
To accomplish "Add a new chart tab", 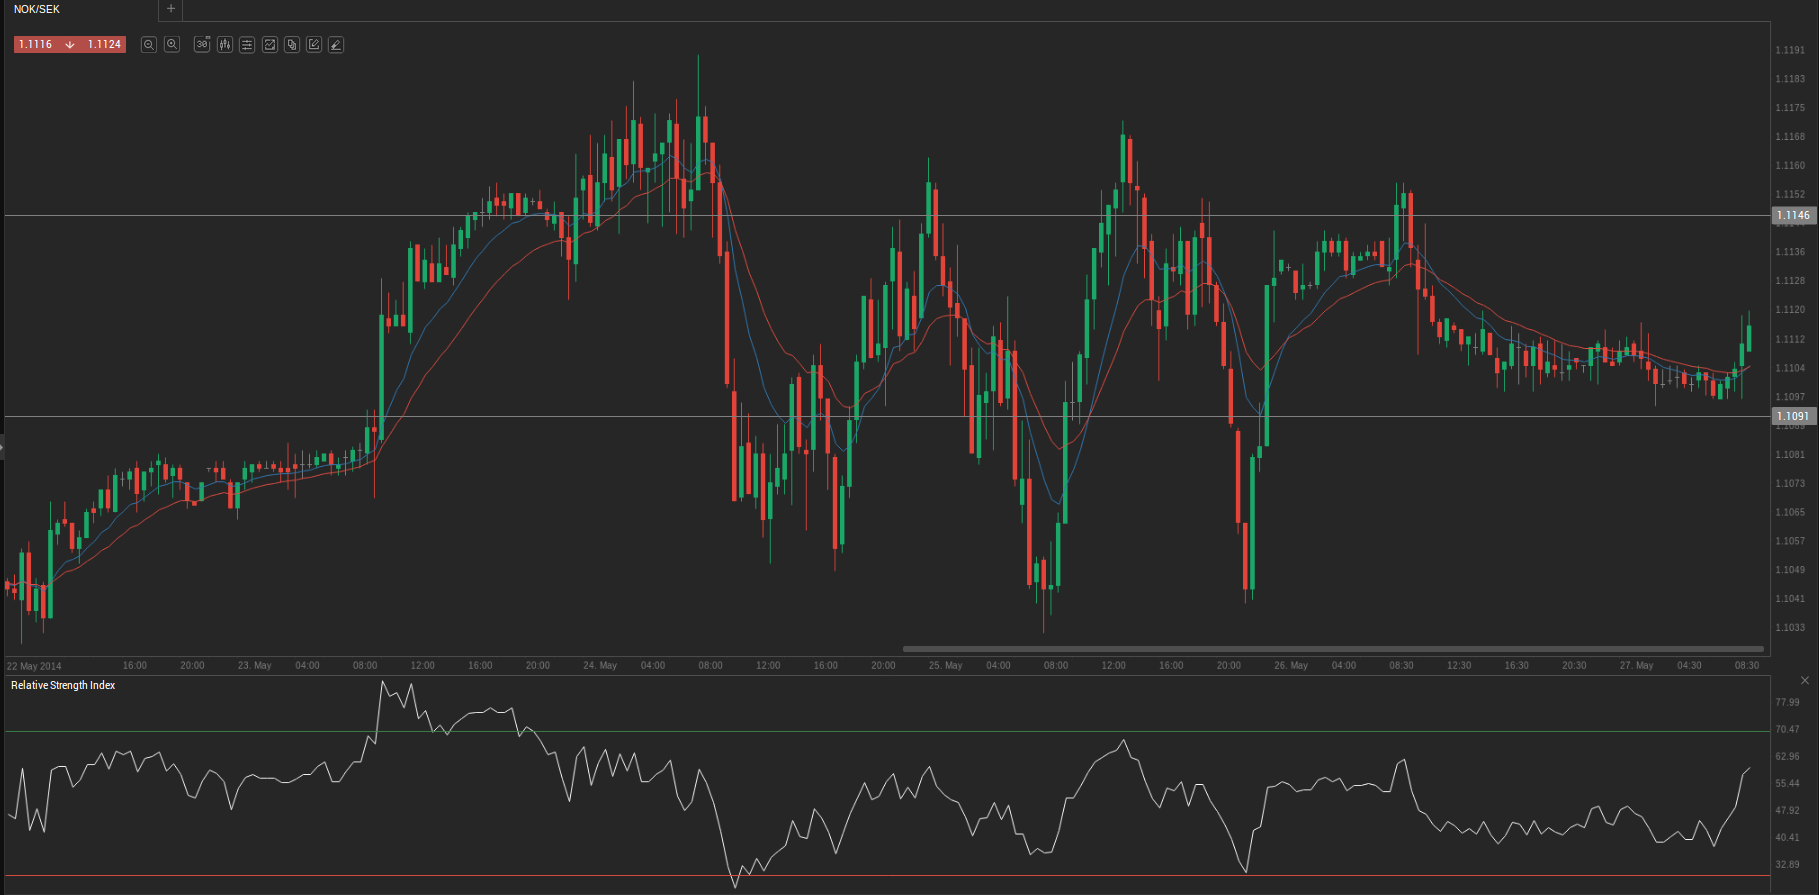I will (171, 9).
